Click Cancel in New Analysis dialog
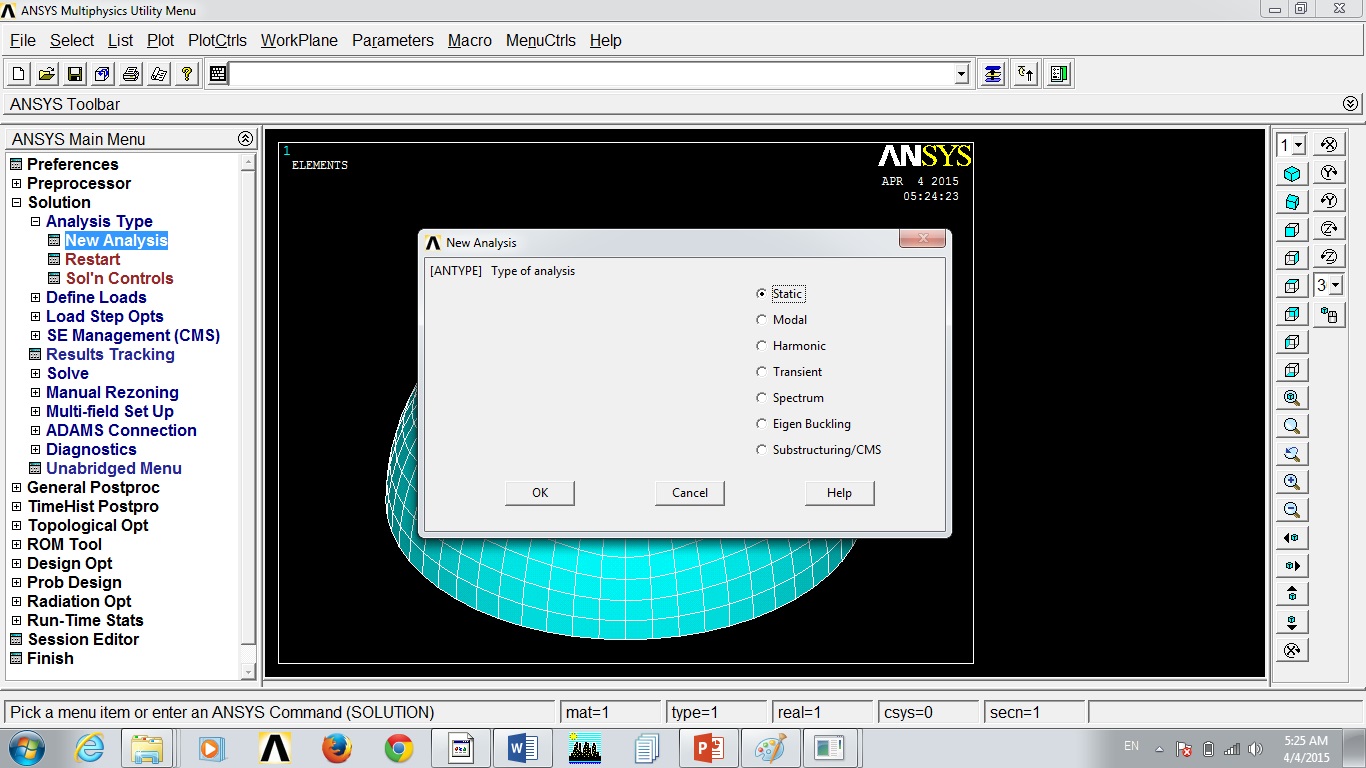This screenshot has height=768, width=1366. click(x=690, y=493)
